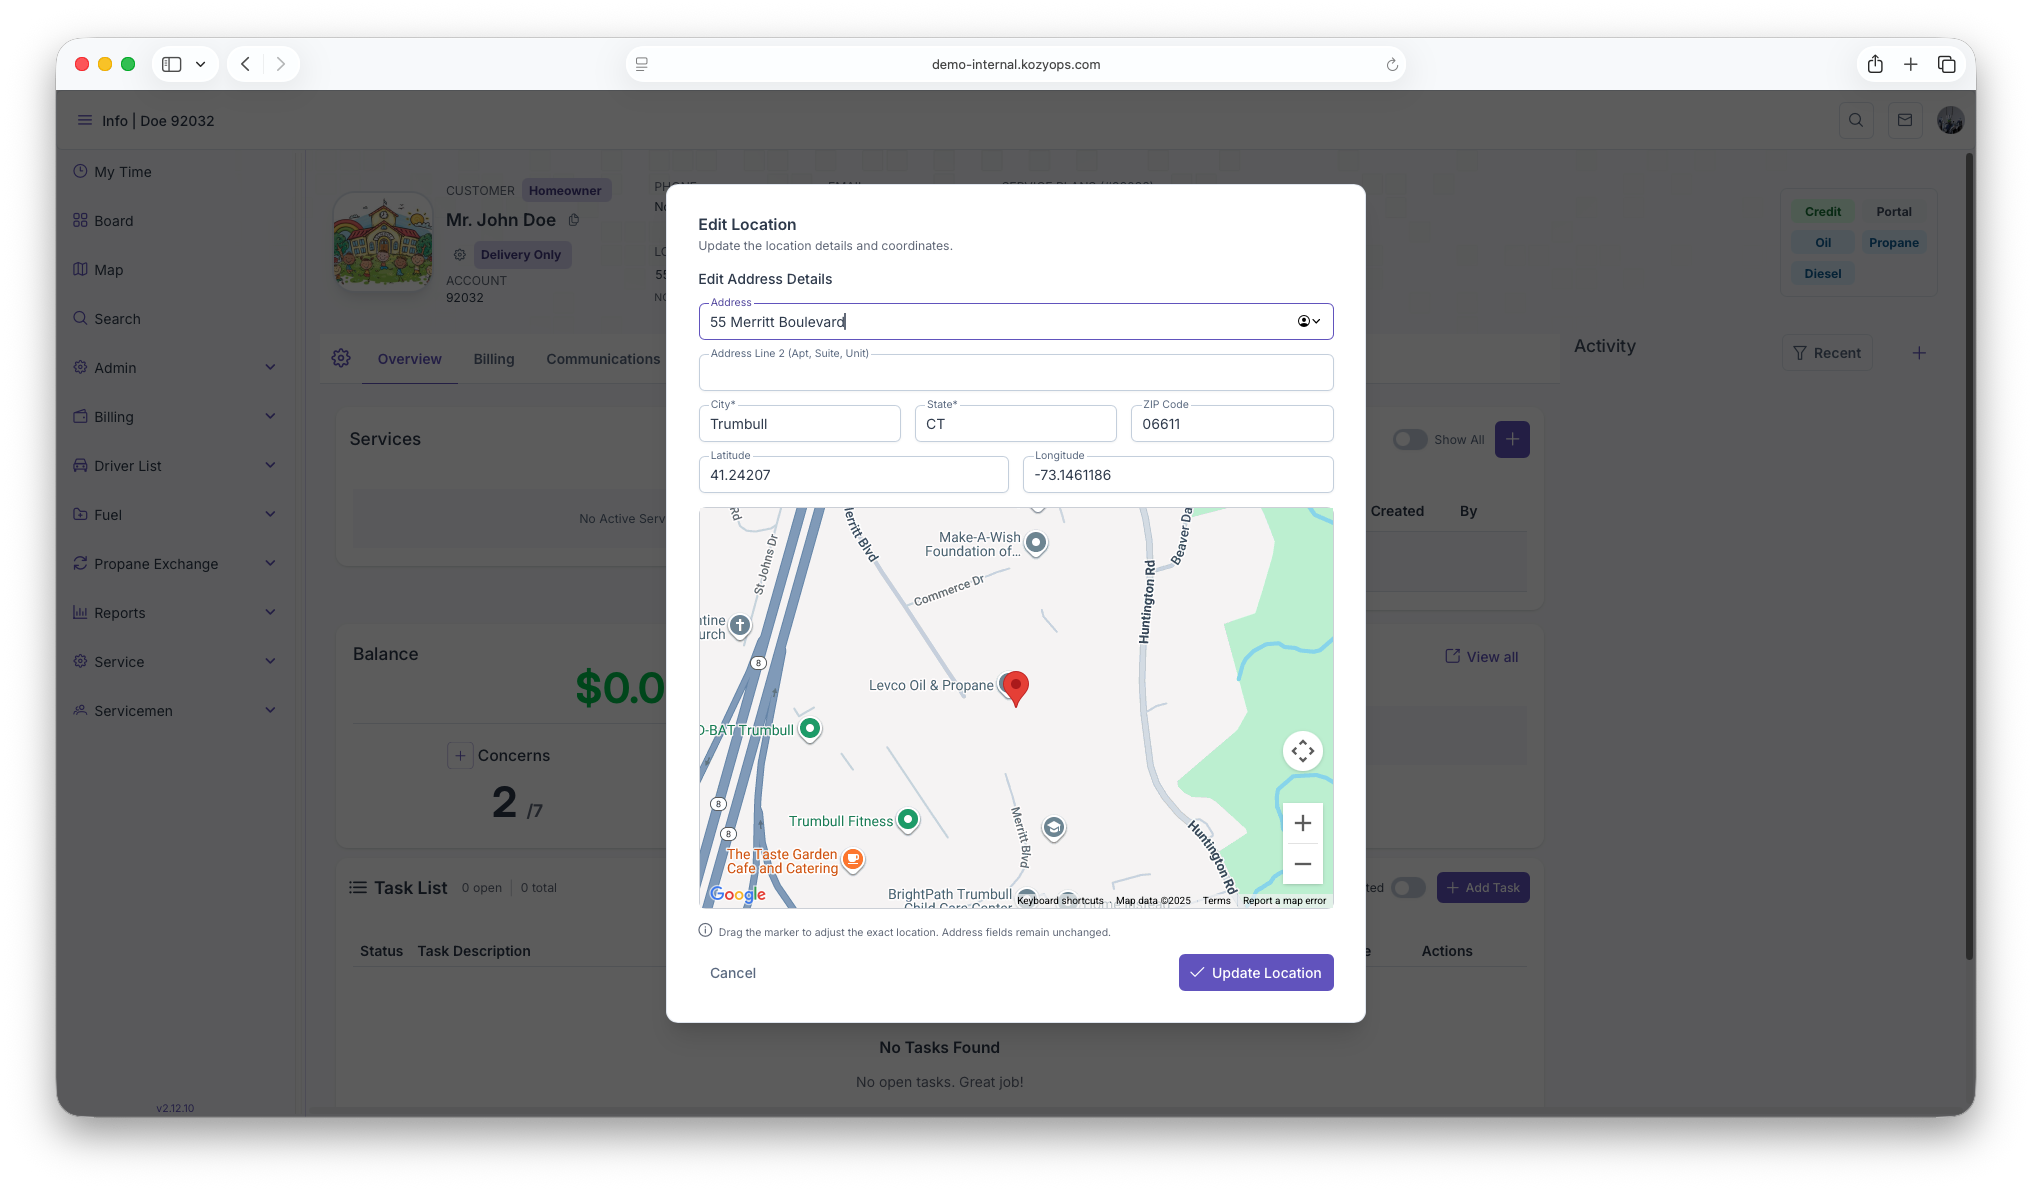Click the Trumbull Fitness map pin
Viewport: 2032px width, 1191px height.
click(908, 819)
